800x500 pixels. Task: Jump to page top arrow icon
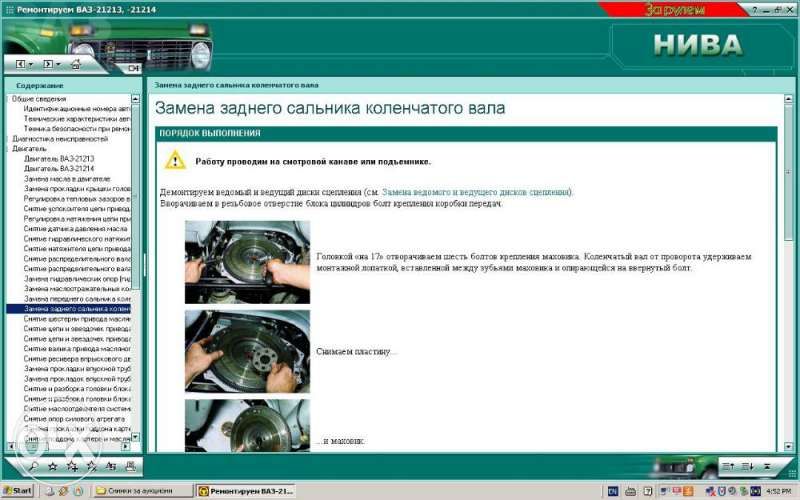(767, 466)
